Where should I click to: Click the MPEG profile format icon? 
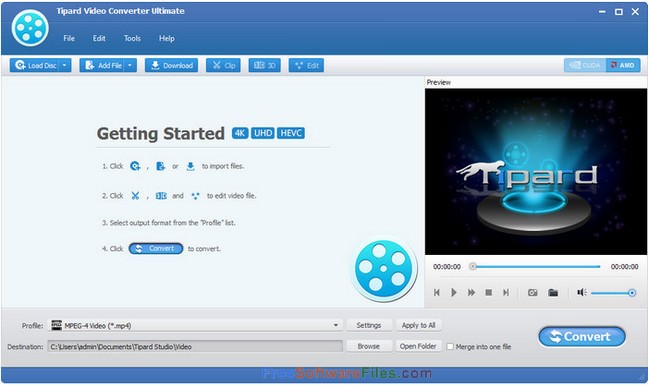(56, 325)
